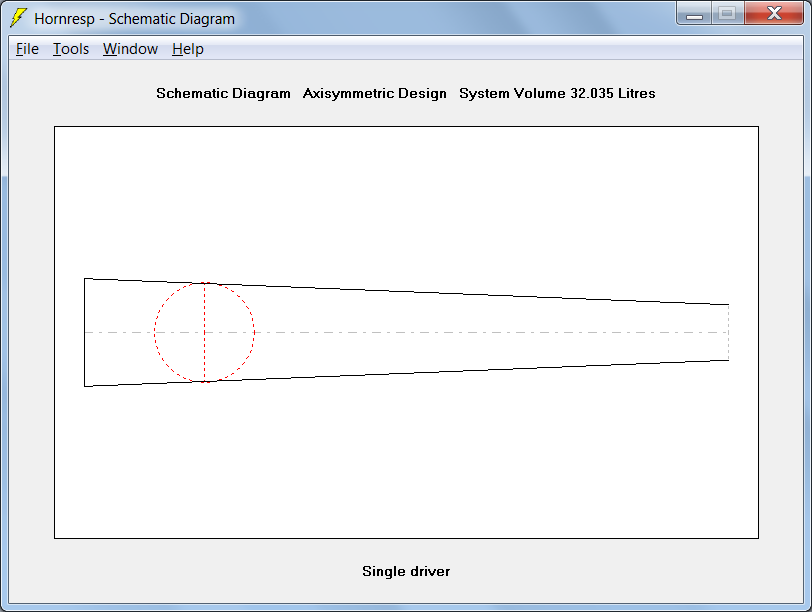
Task: Click the red dashed driver circle
Action: click(x=205, y=332)
